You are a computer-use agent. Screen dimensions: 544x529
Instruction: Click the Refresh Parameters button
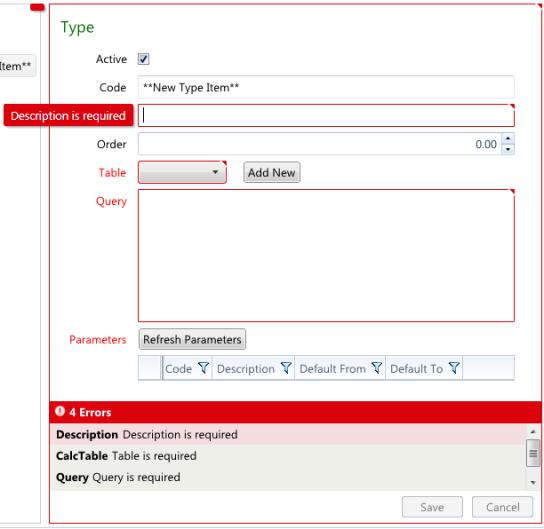tap(192, 339)
